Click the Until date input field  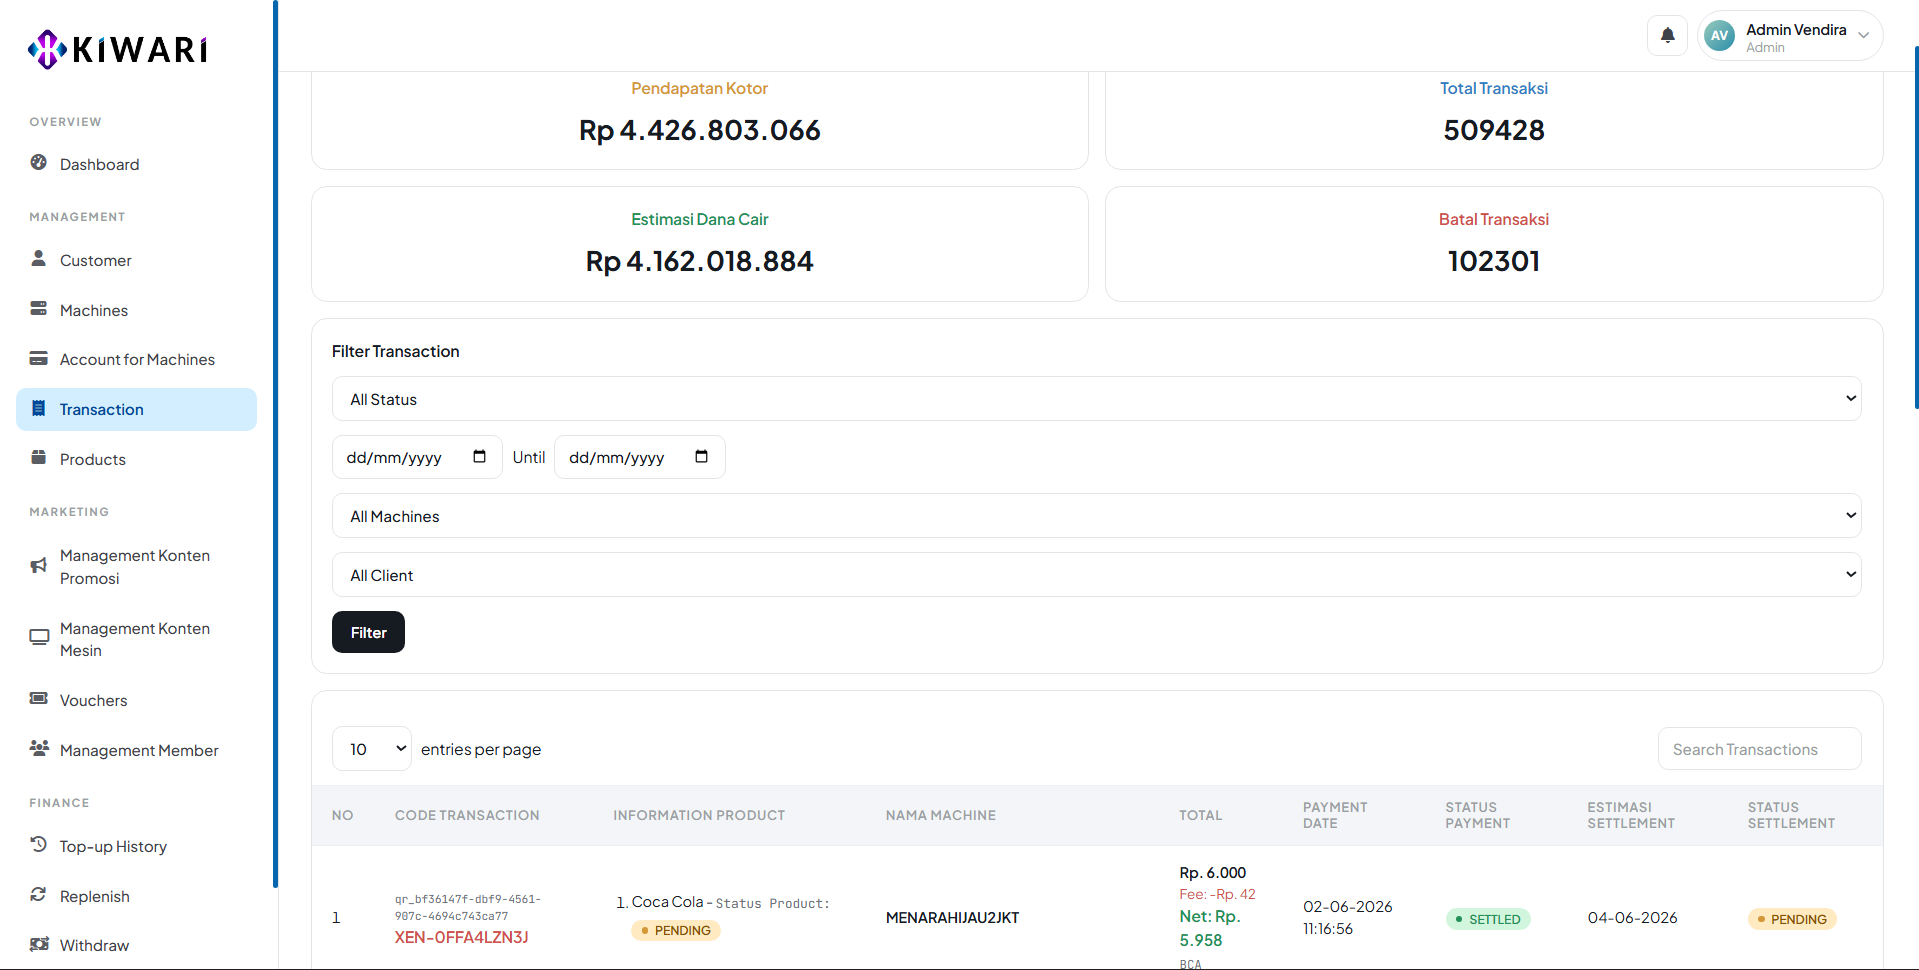639,457
